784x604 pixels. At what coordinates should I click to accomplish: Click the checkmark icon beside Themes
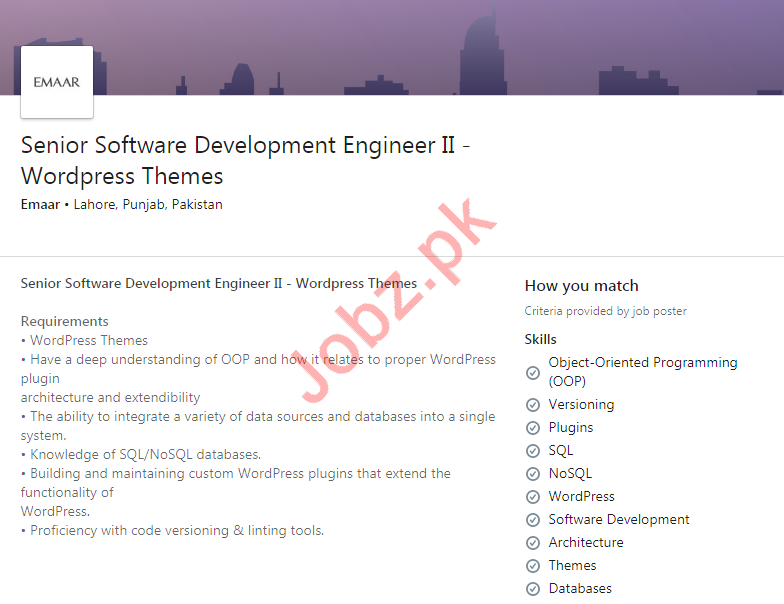pos(533,566)
